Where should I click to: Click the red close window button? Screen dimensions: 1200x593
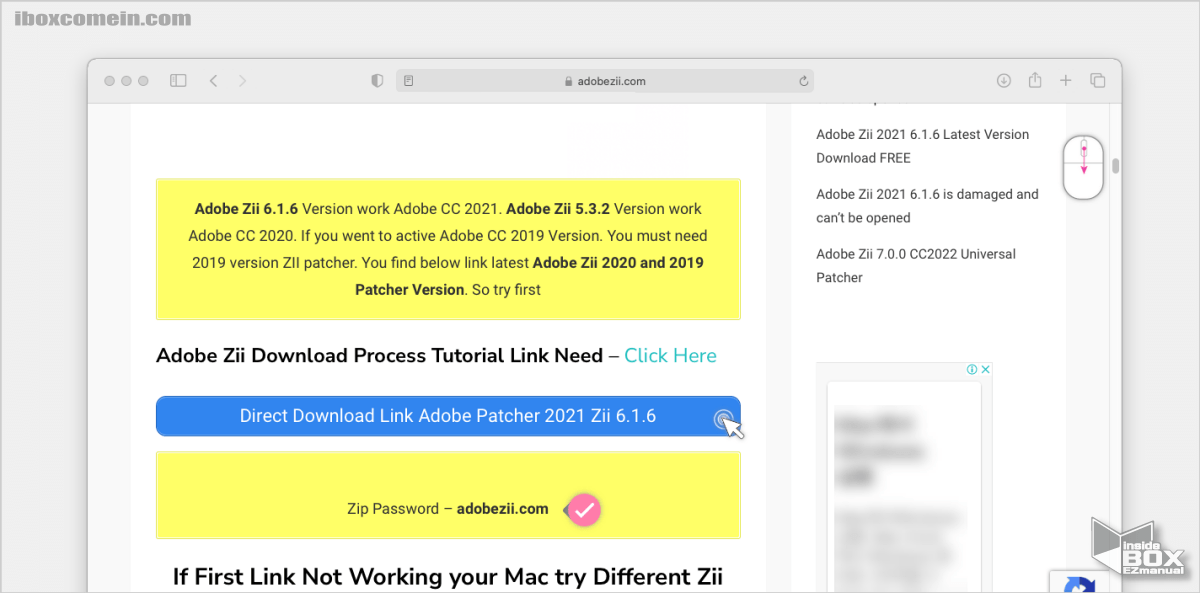(x=109, y=81)
